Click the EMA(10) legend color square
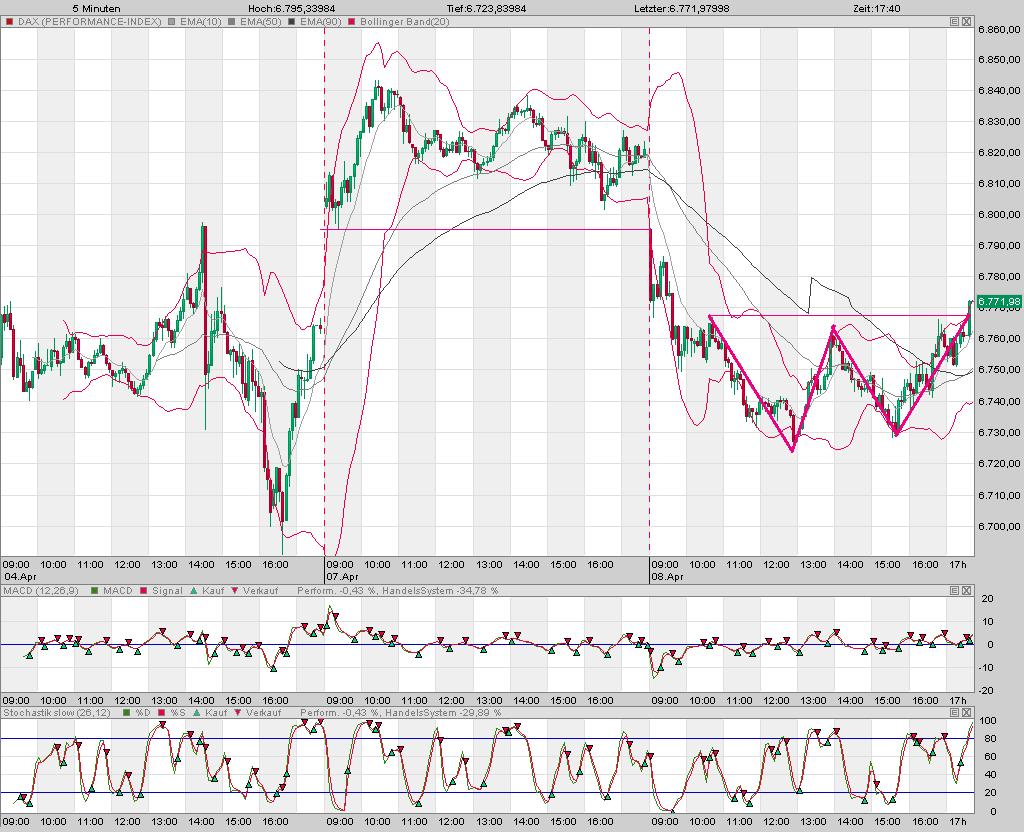1024x832 pixels. (x=172, y=22)
